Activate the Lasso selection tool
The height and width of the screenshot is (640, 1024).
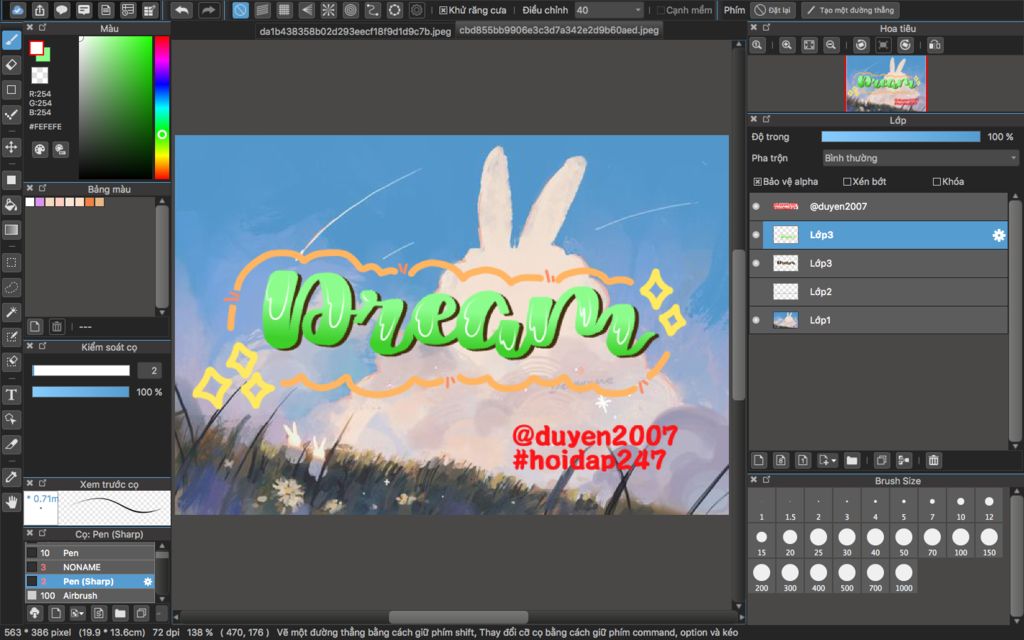(x=11, y=287)
